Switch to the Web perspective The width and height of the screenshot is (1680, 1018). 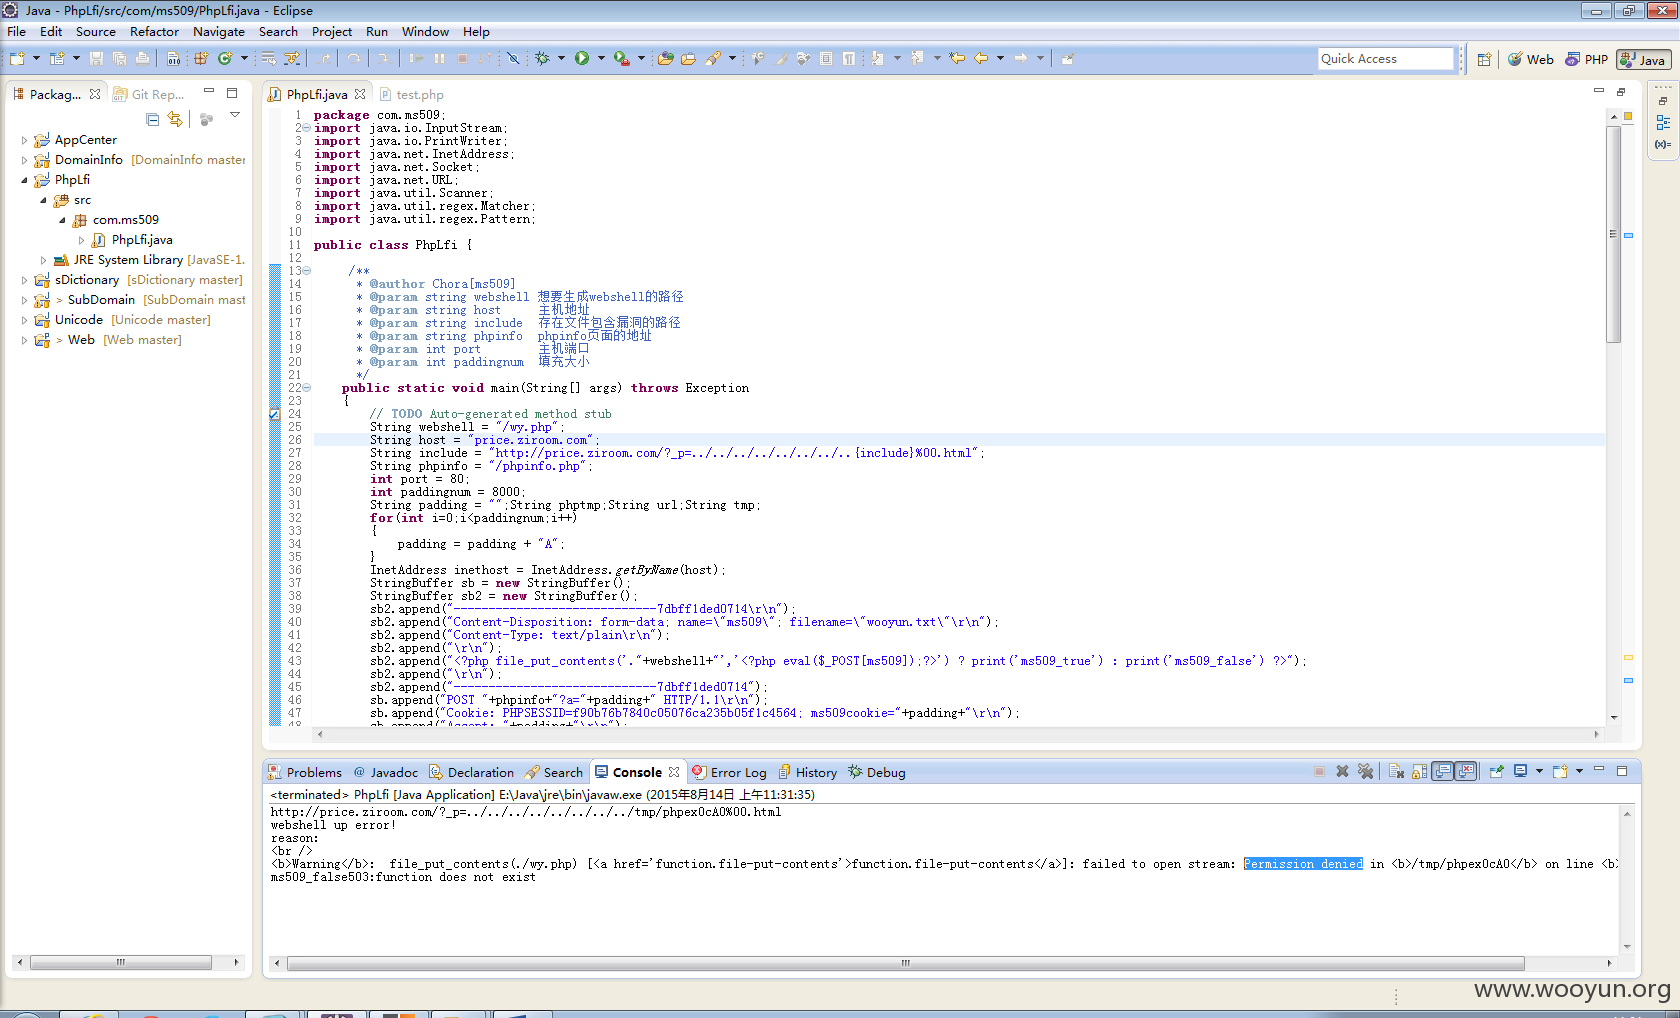tap(1531, 60)
